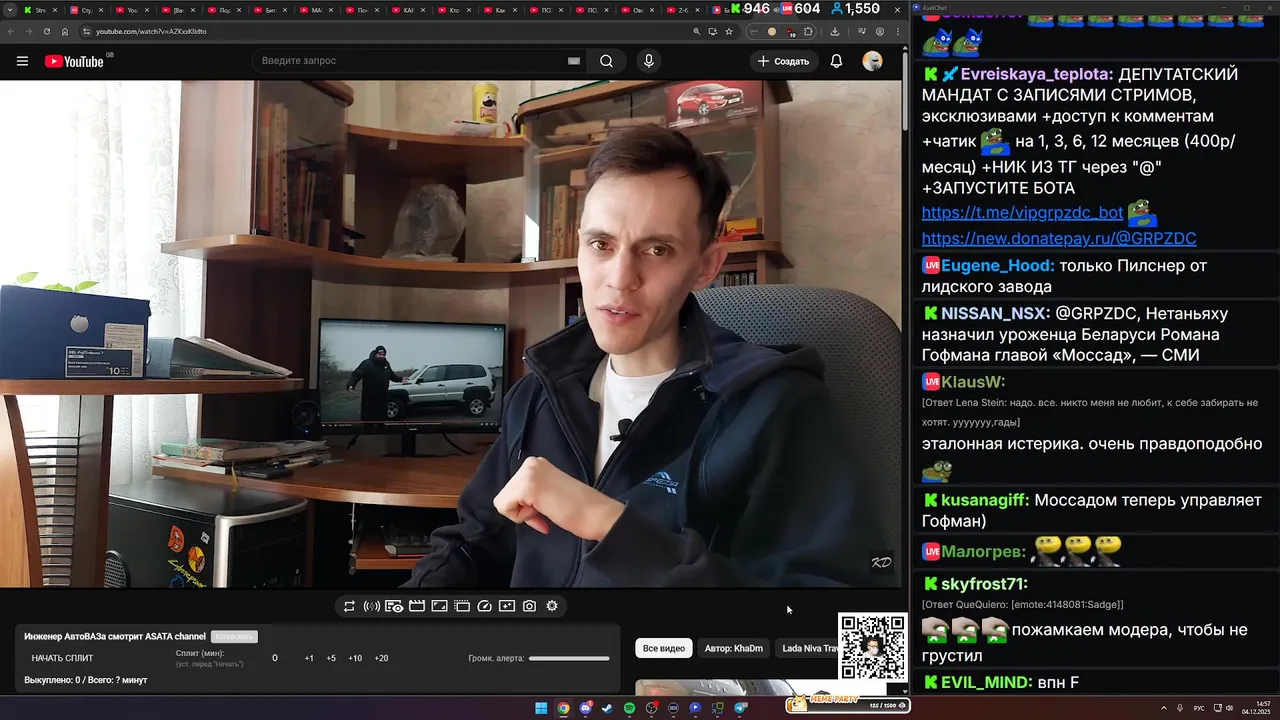Toggle the dotted-window icon in player toolbar
The height and width of the screenshot is (720, 1280).
click(462, 606)
